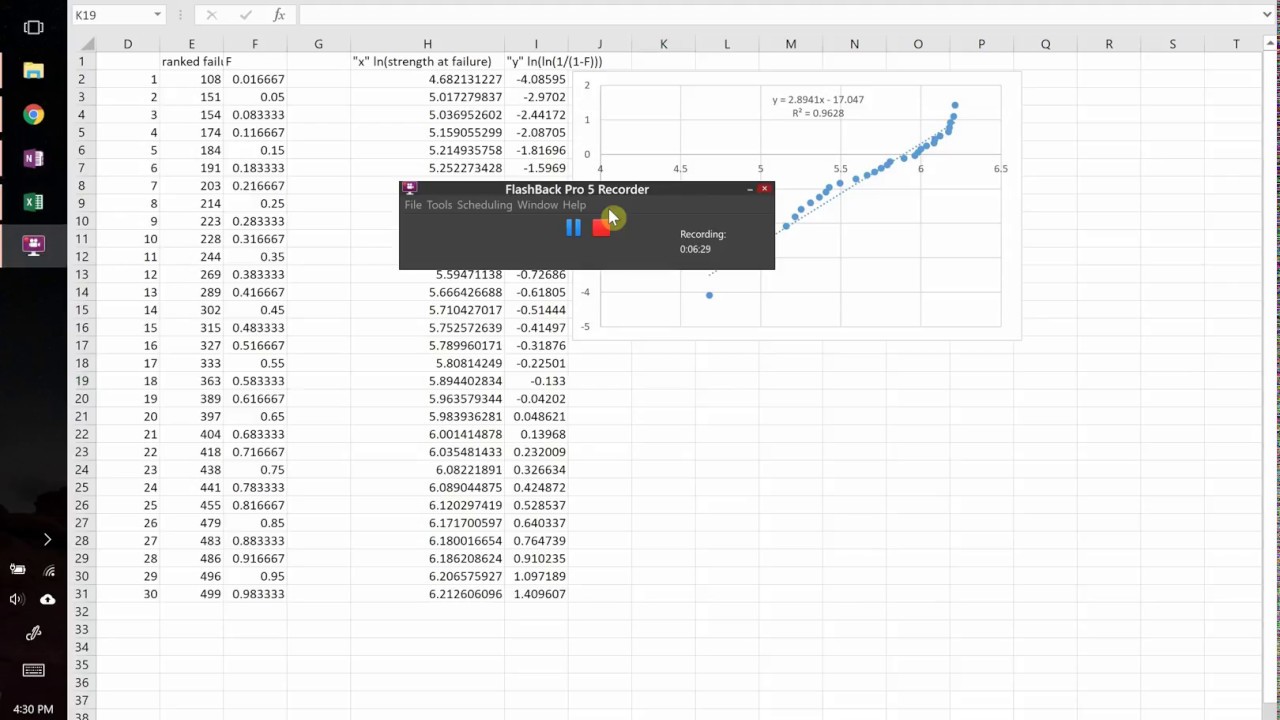The image size is (1280, 720).
Task: Click cell with value 0.283333
Action: (255, 221)
